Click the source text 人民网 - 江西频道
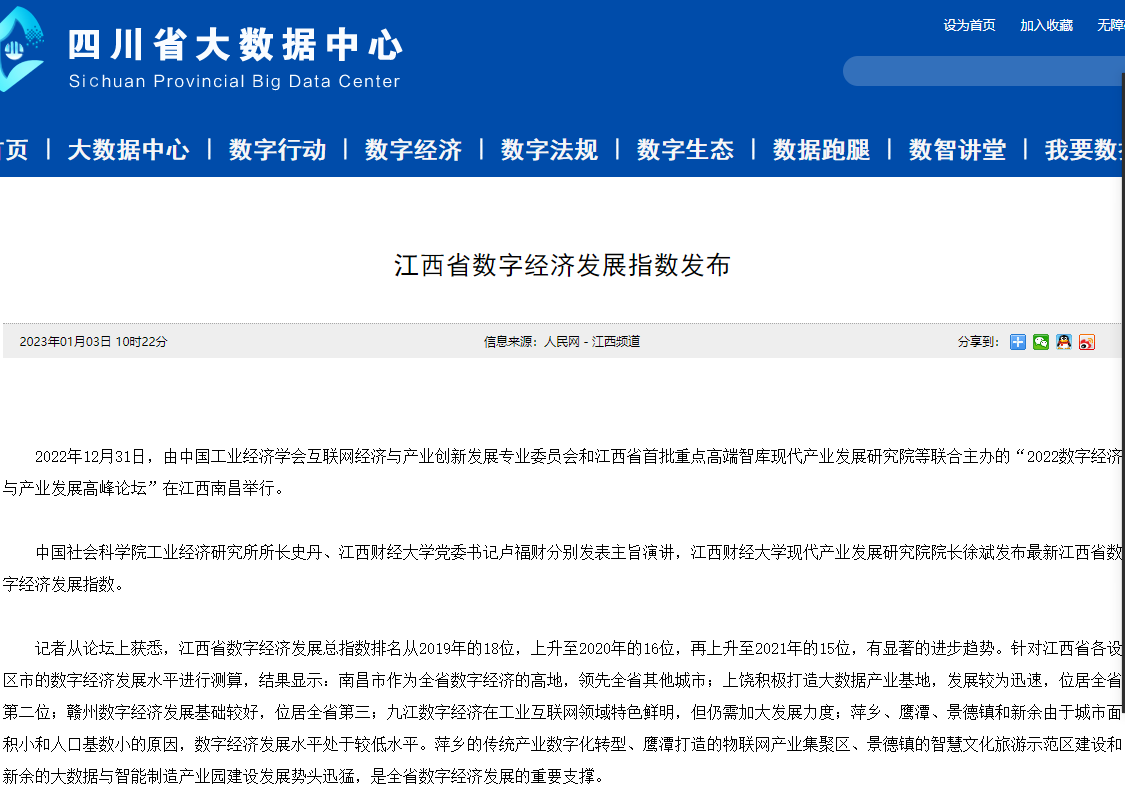The width and height of the screenshot is (1125, 789). pyautogui.click(x=591, y=342)
